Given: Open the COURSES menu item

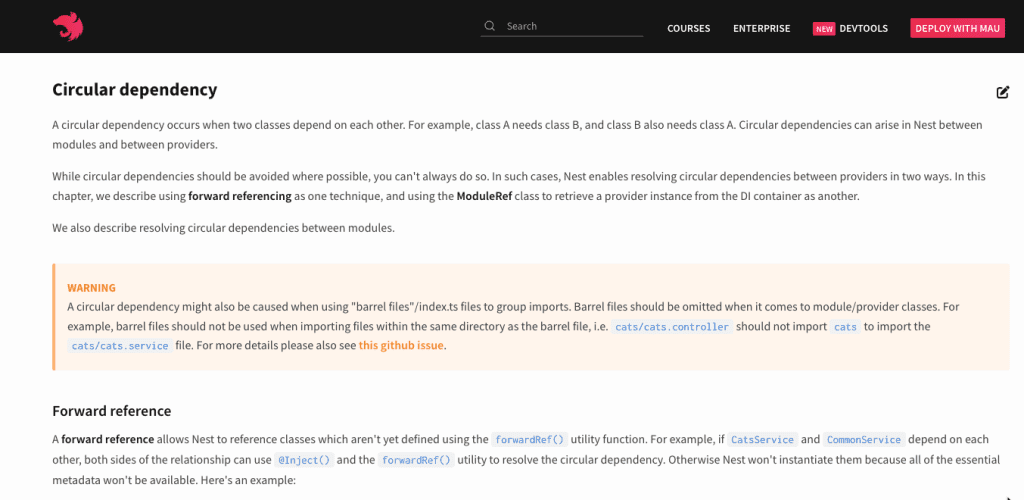Looking at the screenshot, I should 688,29.
